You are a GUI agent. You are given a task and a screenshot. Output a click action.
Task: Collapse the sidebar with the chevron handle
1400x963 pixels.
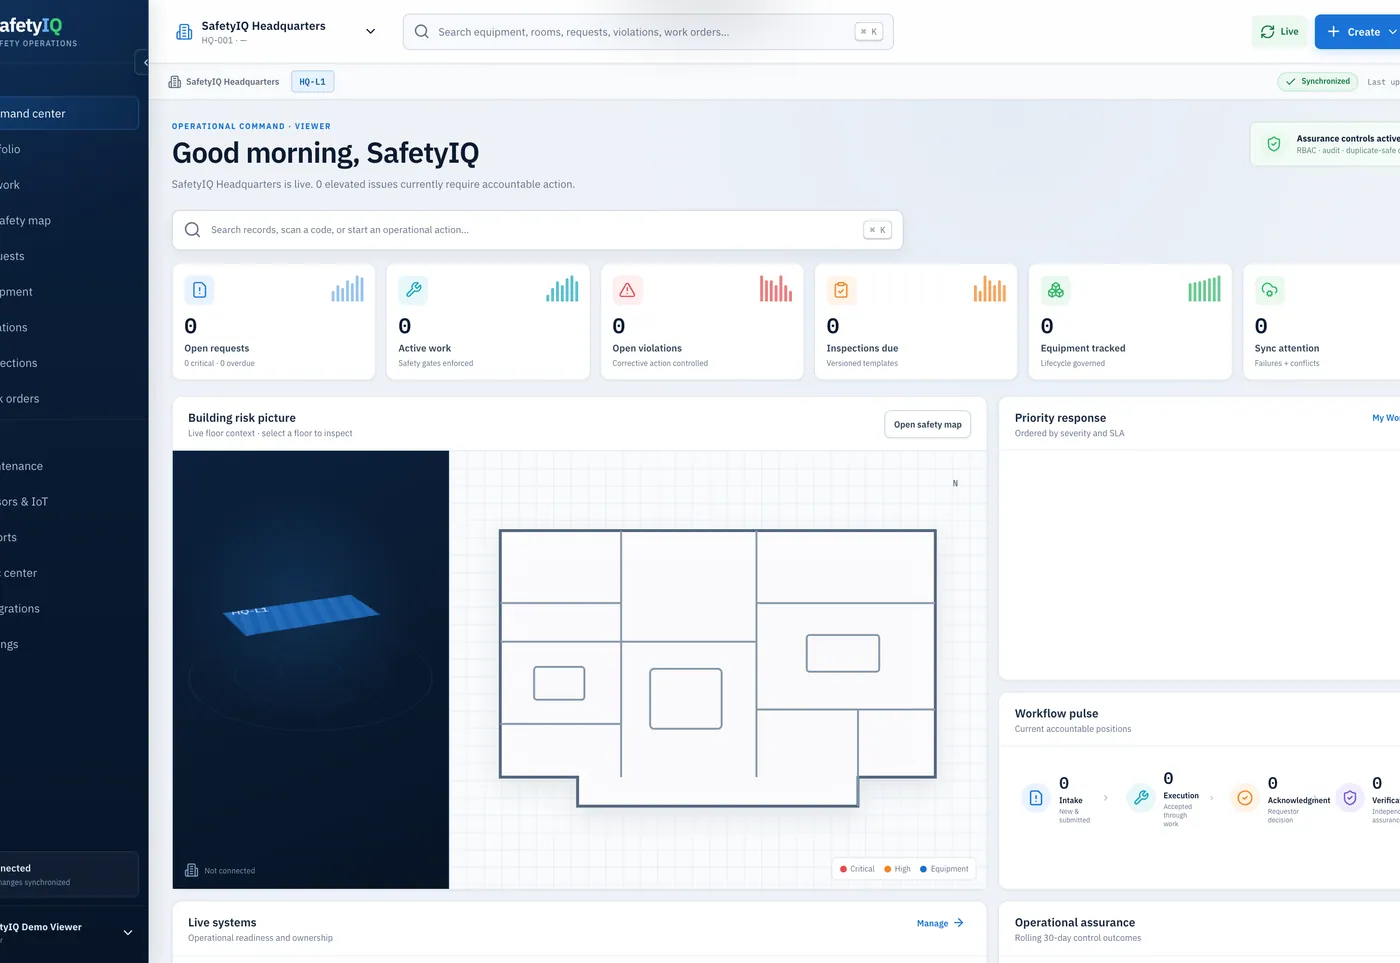(x=143, y=62)
